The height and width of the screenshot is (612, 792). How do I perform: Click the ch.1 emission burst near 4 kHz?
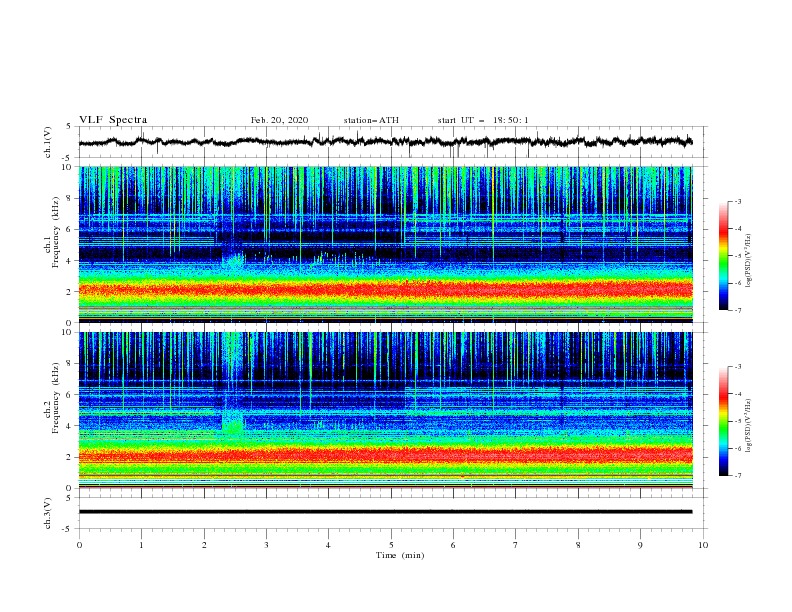[x=233, y=260]
